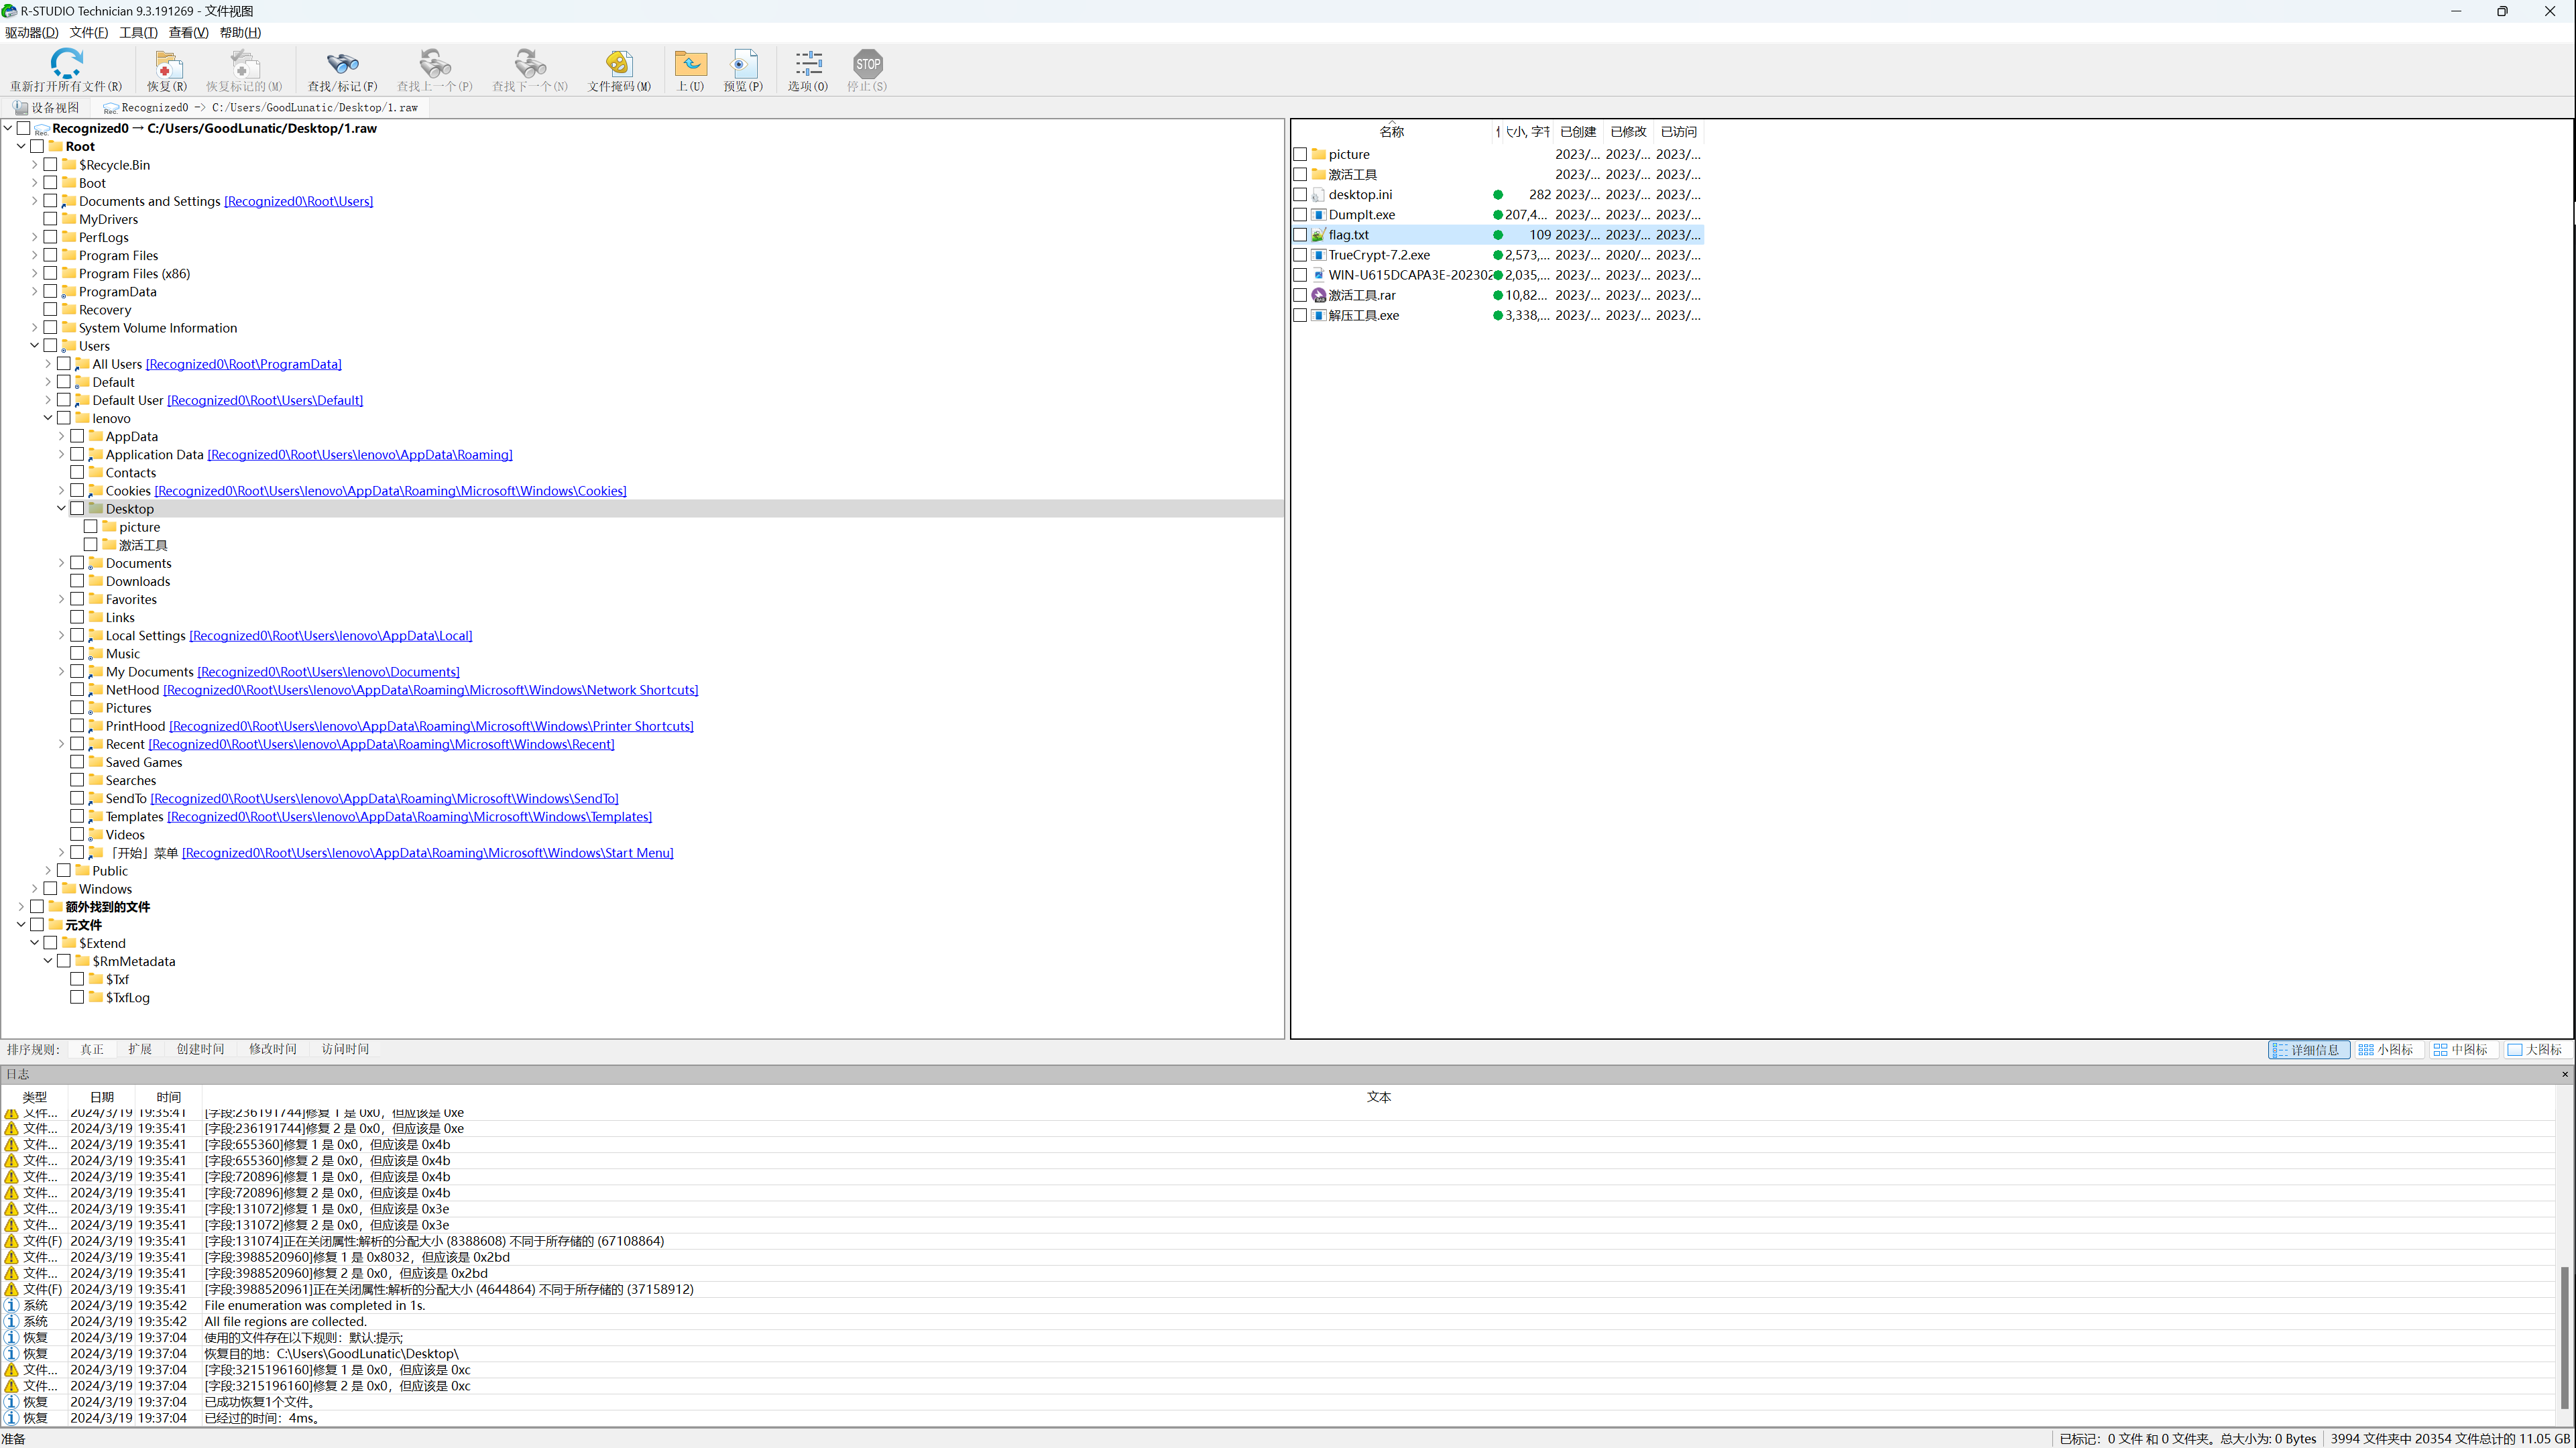Open the Find/Mark binoculars tool
This screenshot has height=1448, width=2576.
point(342,64)
